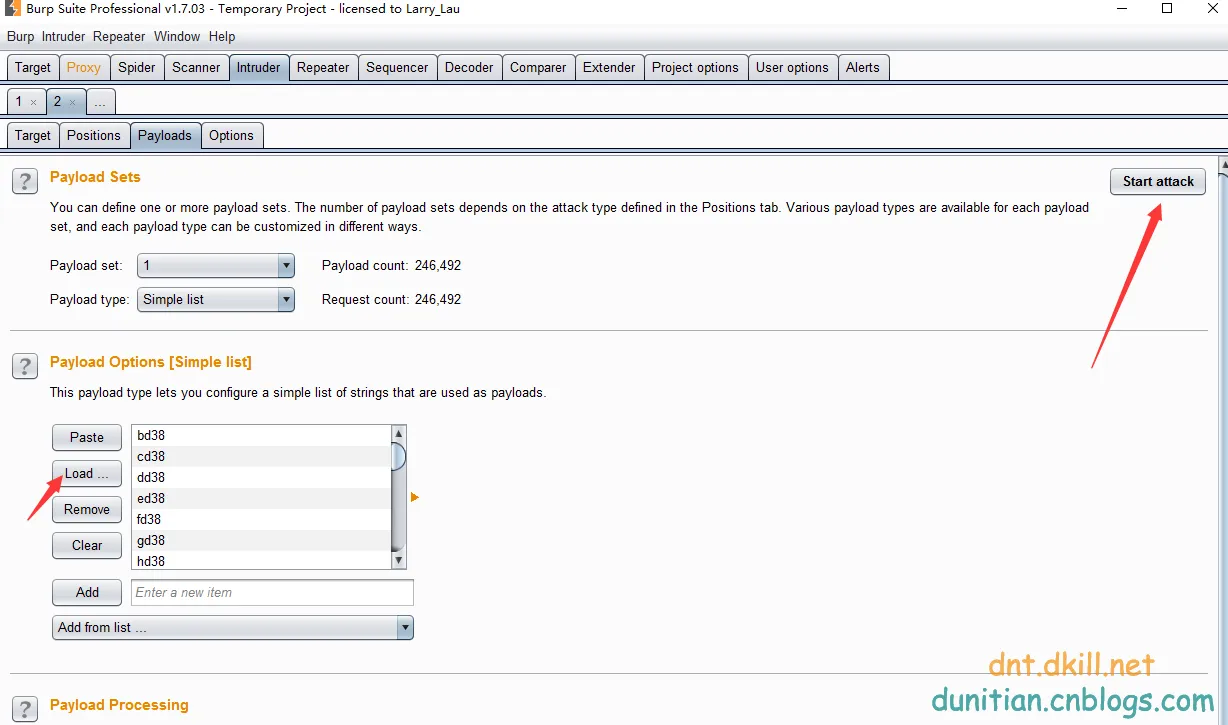Screen dimensions: 1228x725
Task: Click the Start attack button
Action: tap(1158, 182)
